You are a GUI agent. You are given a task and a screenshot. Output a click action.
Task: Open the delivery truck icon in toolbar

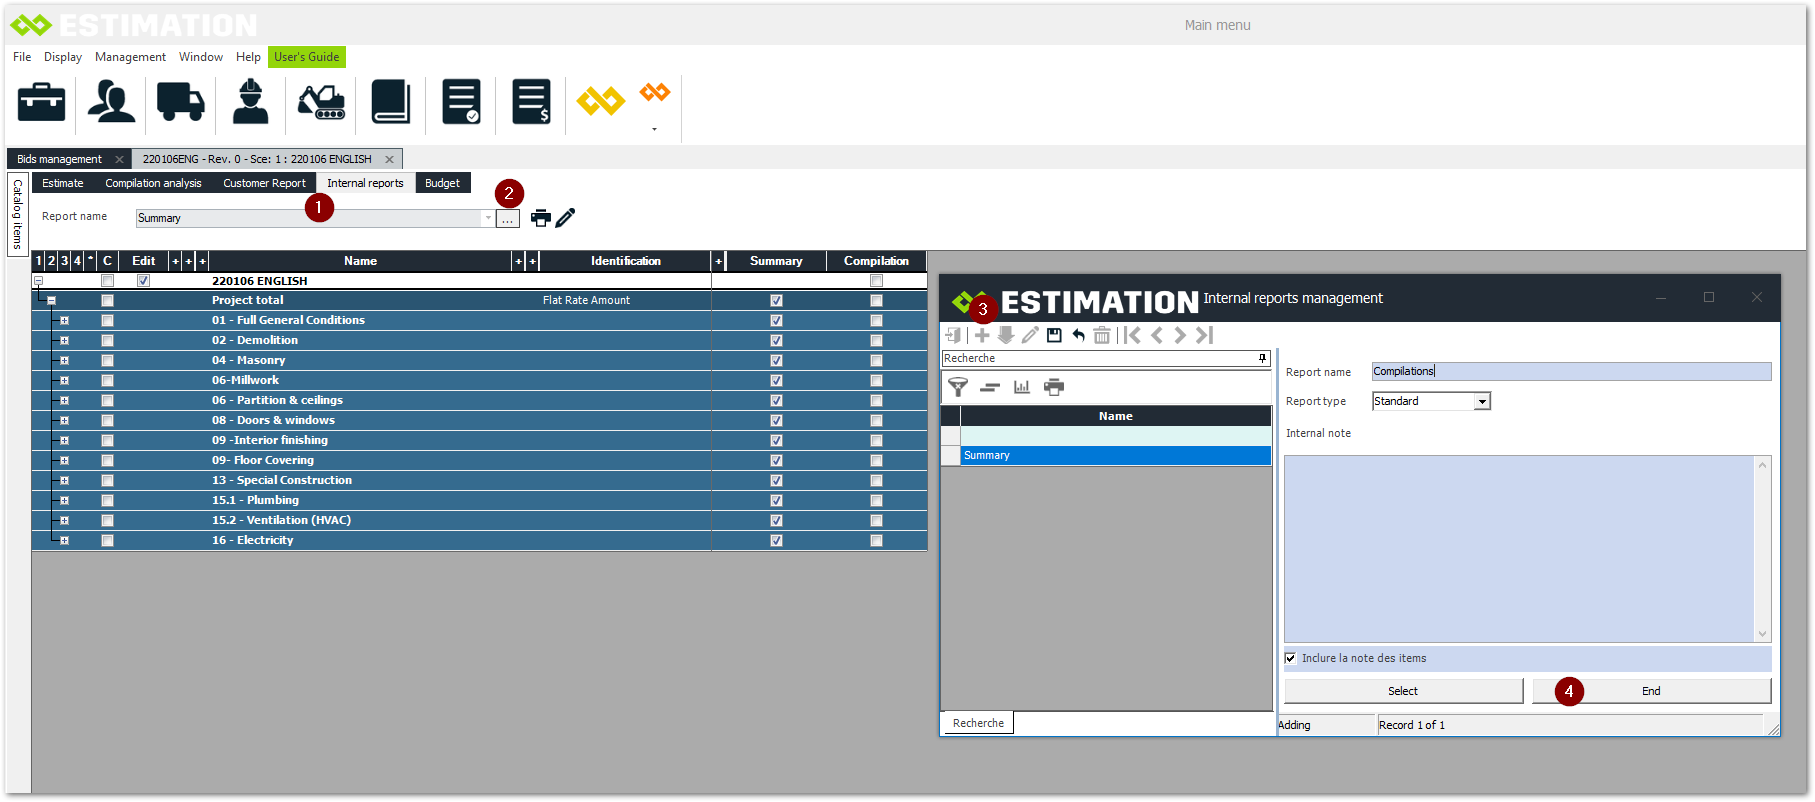pos(180,101)
